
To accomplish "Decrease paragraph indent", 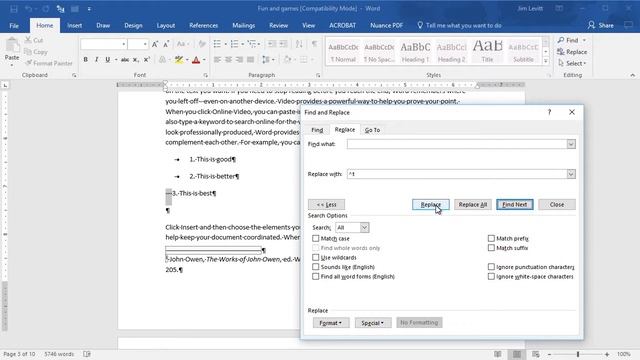I will [272, 44].
